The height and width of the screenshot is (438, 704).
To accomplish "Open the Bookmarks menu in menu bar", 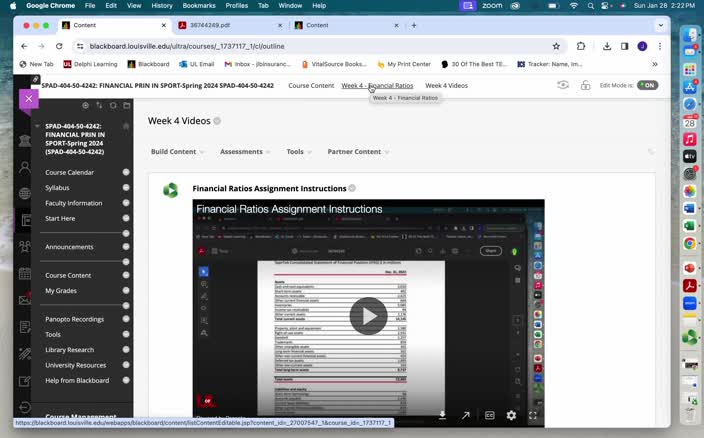I will click(199, 6).
